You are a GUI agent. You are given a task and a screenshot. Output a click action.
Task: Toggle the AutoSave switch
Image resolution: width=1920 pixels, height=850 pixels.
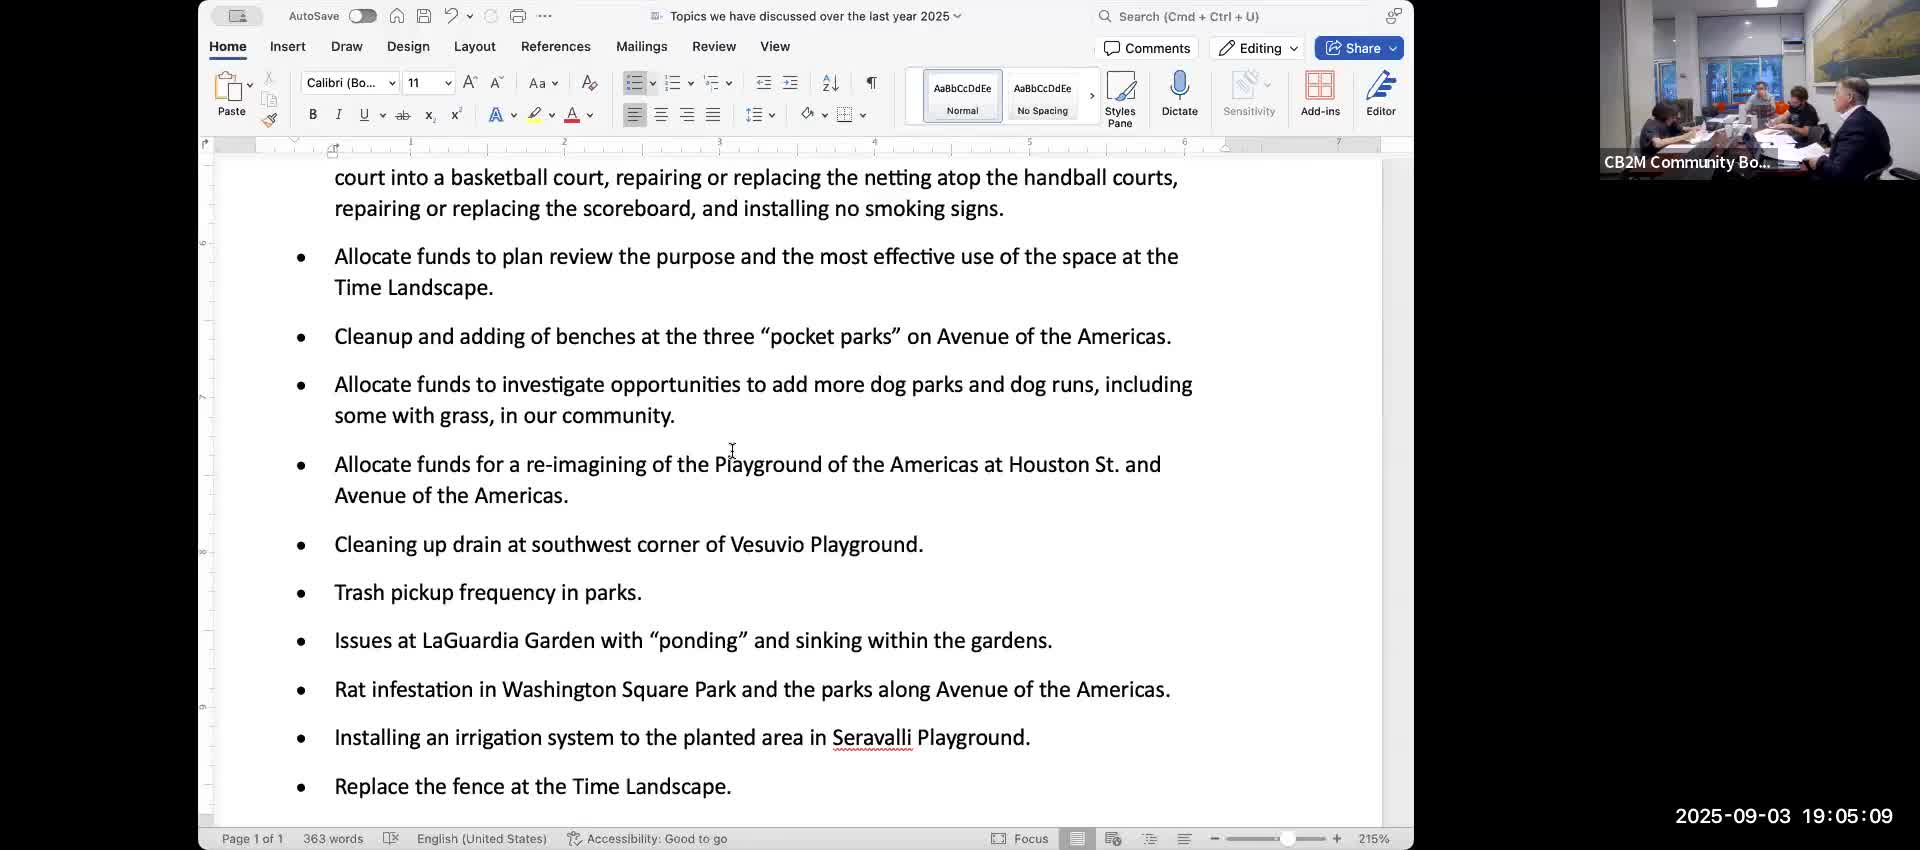pos(362,16)
